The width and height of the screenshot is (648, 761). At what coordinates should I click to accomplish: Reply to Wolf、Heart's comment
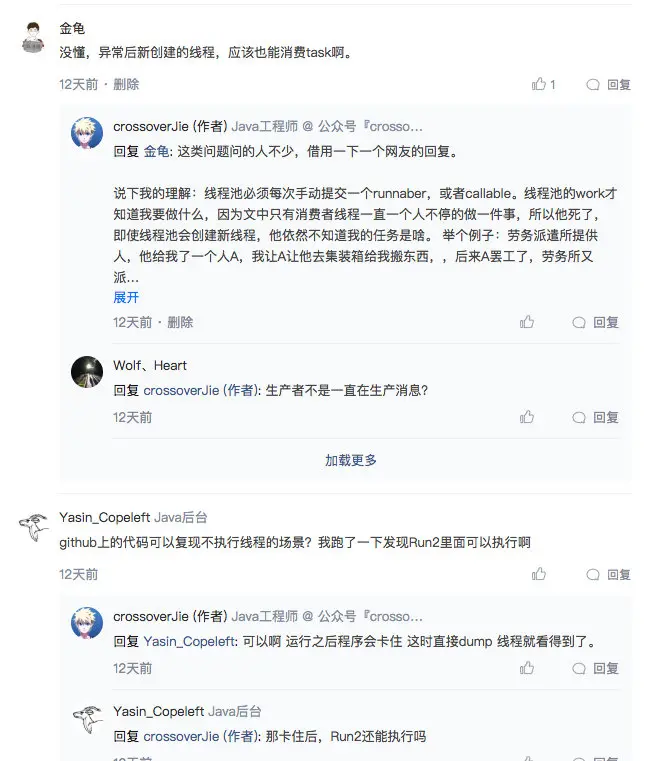pyautogui.click(x=596, y=417)
